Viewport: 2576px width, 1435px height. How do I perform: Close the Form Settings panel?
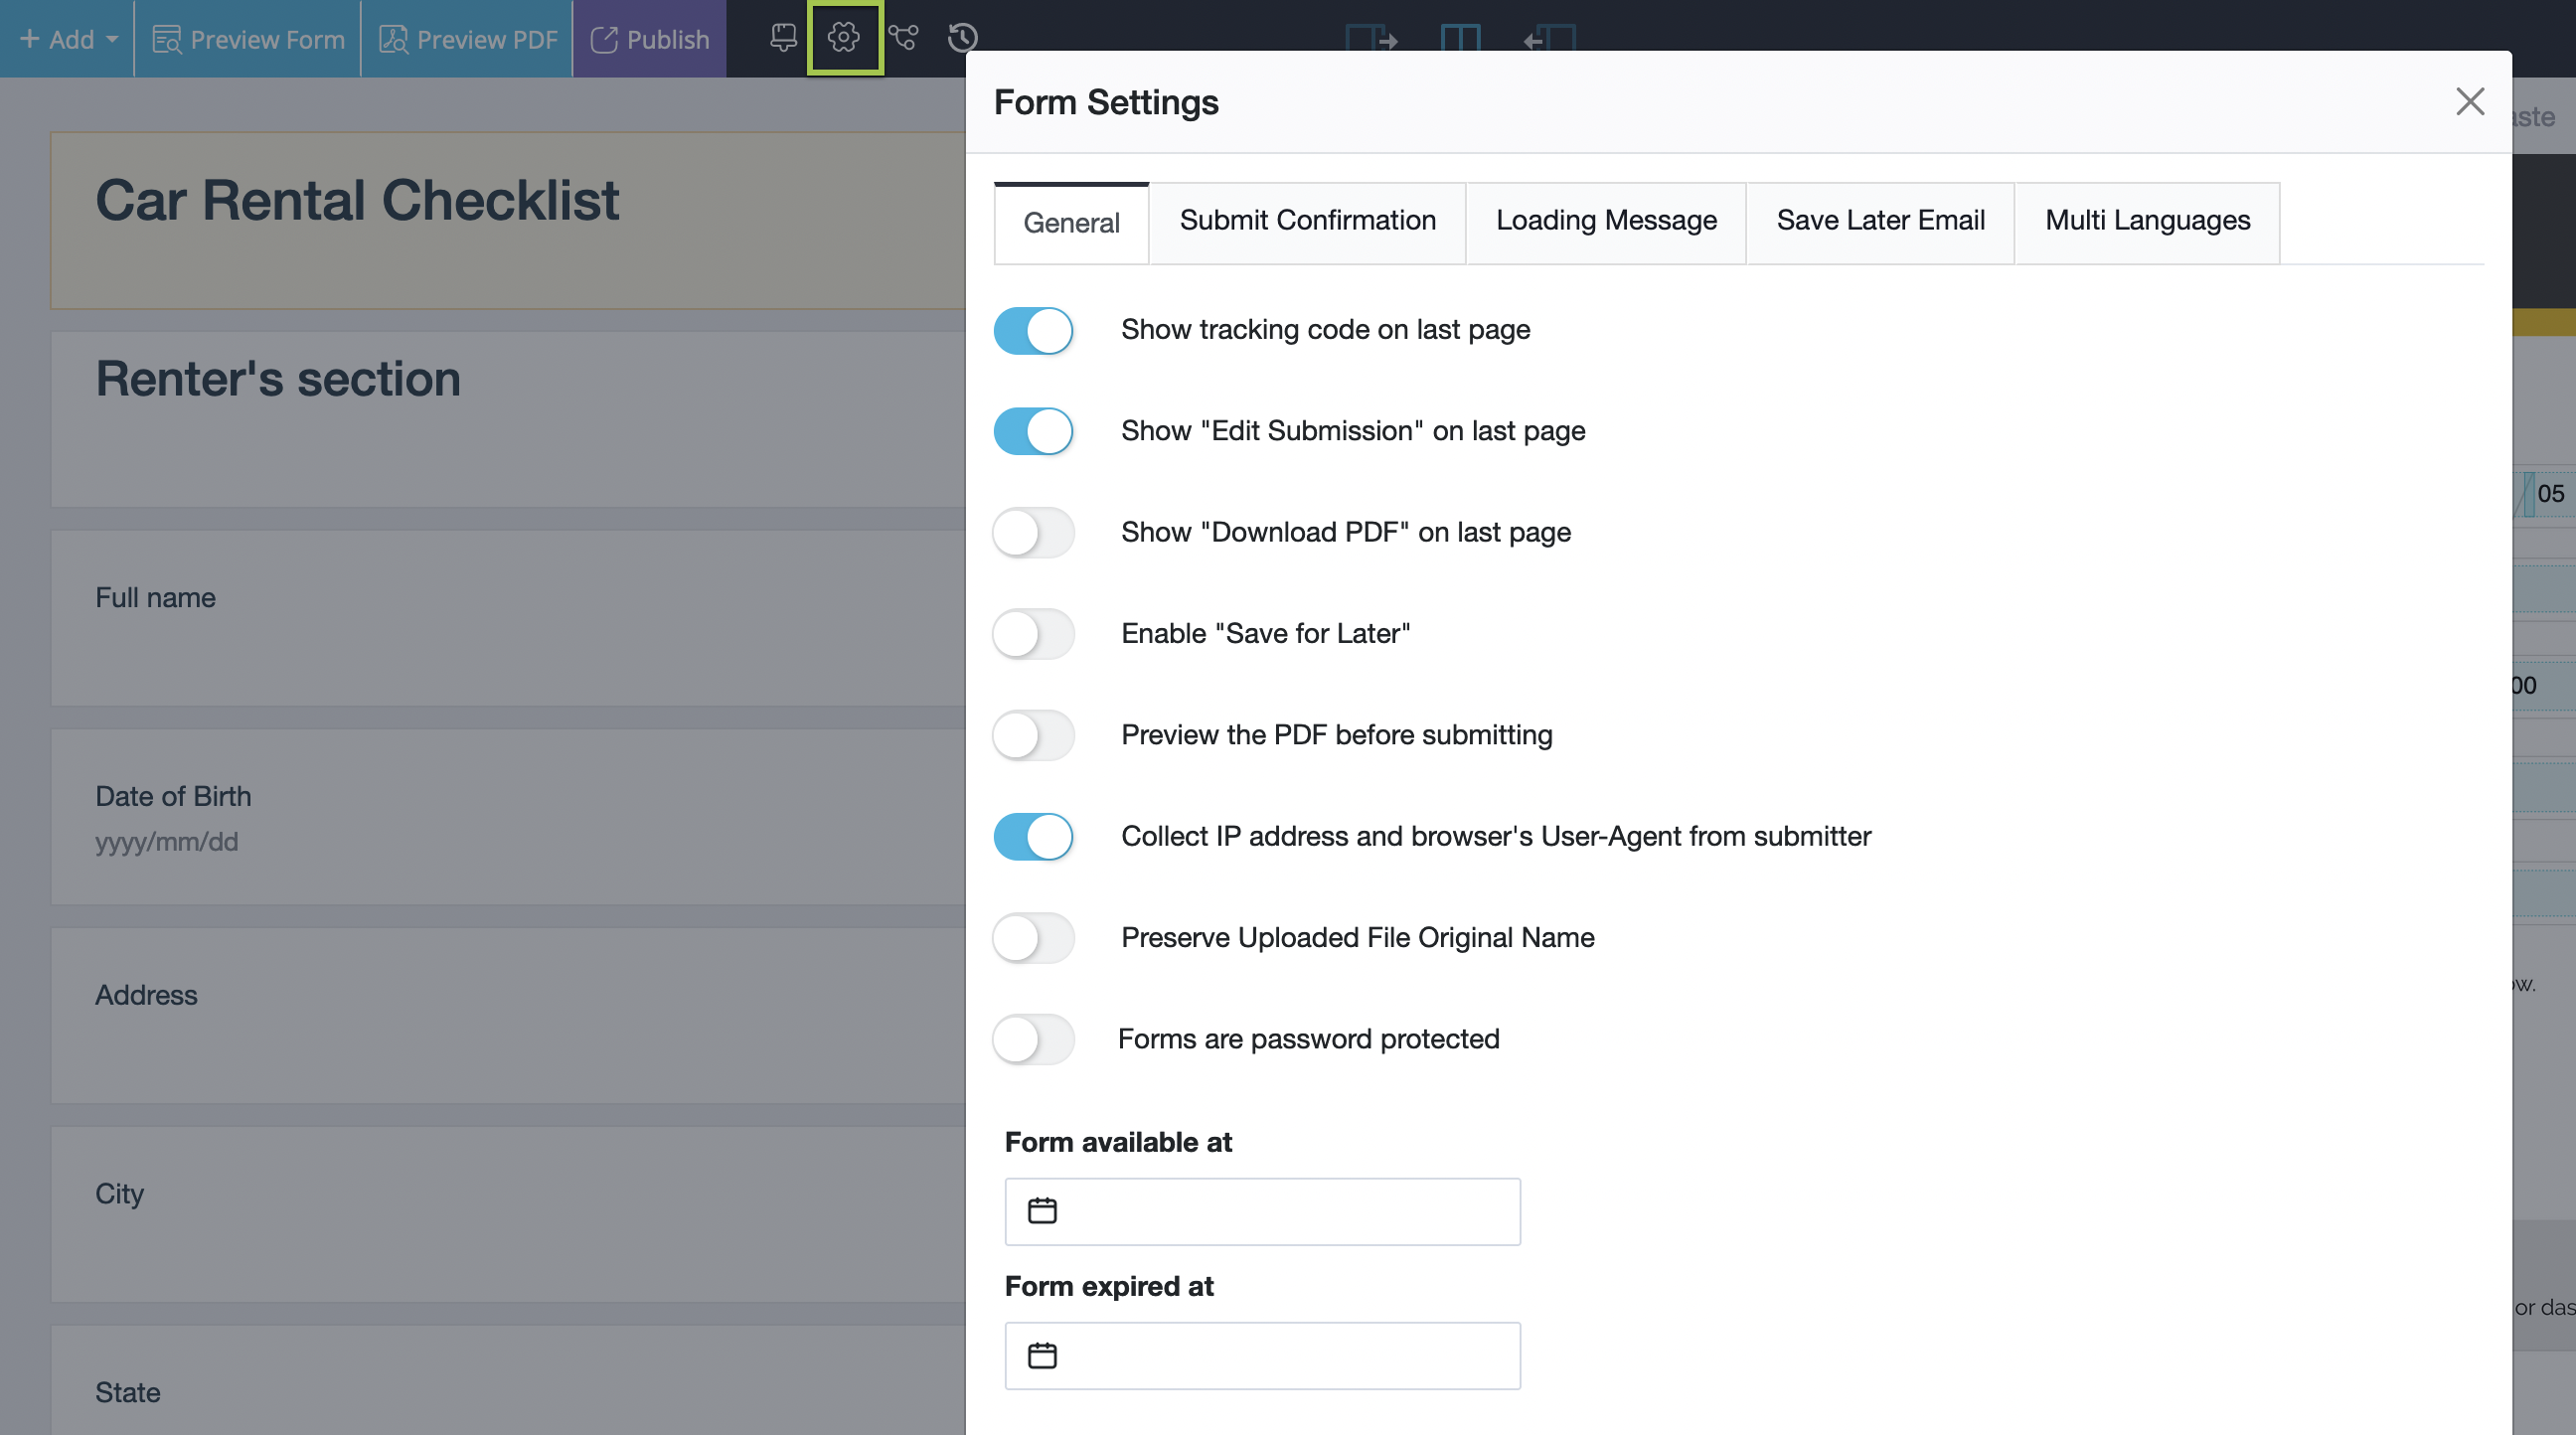click(2469, 101)
